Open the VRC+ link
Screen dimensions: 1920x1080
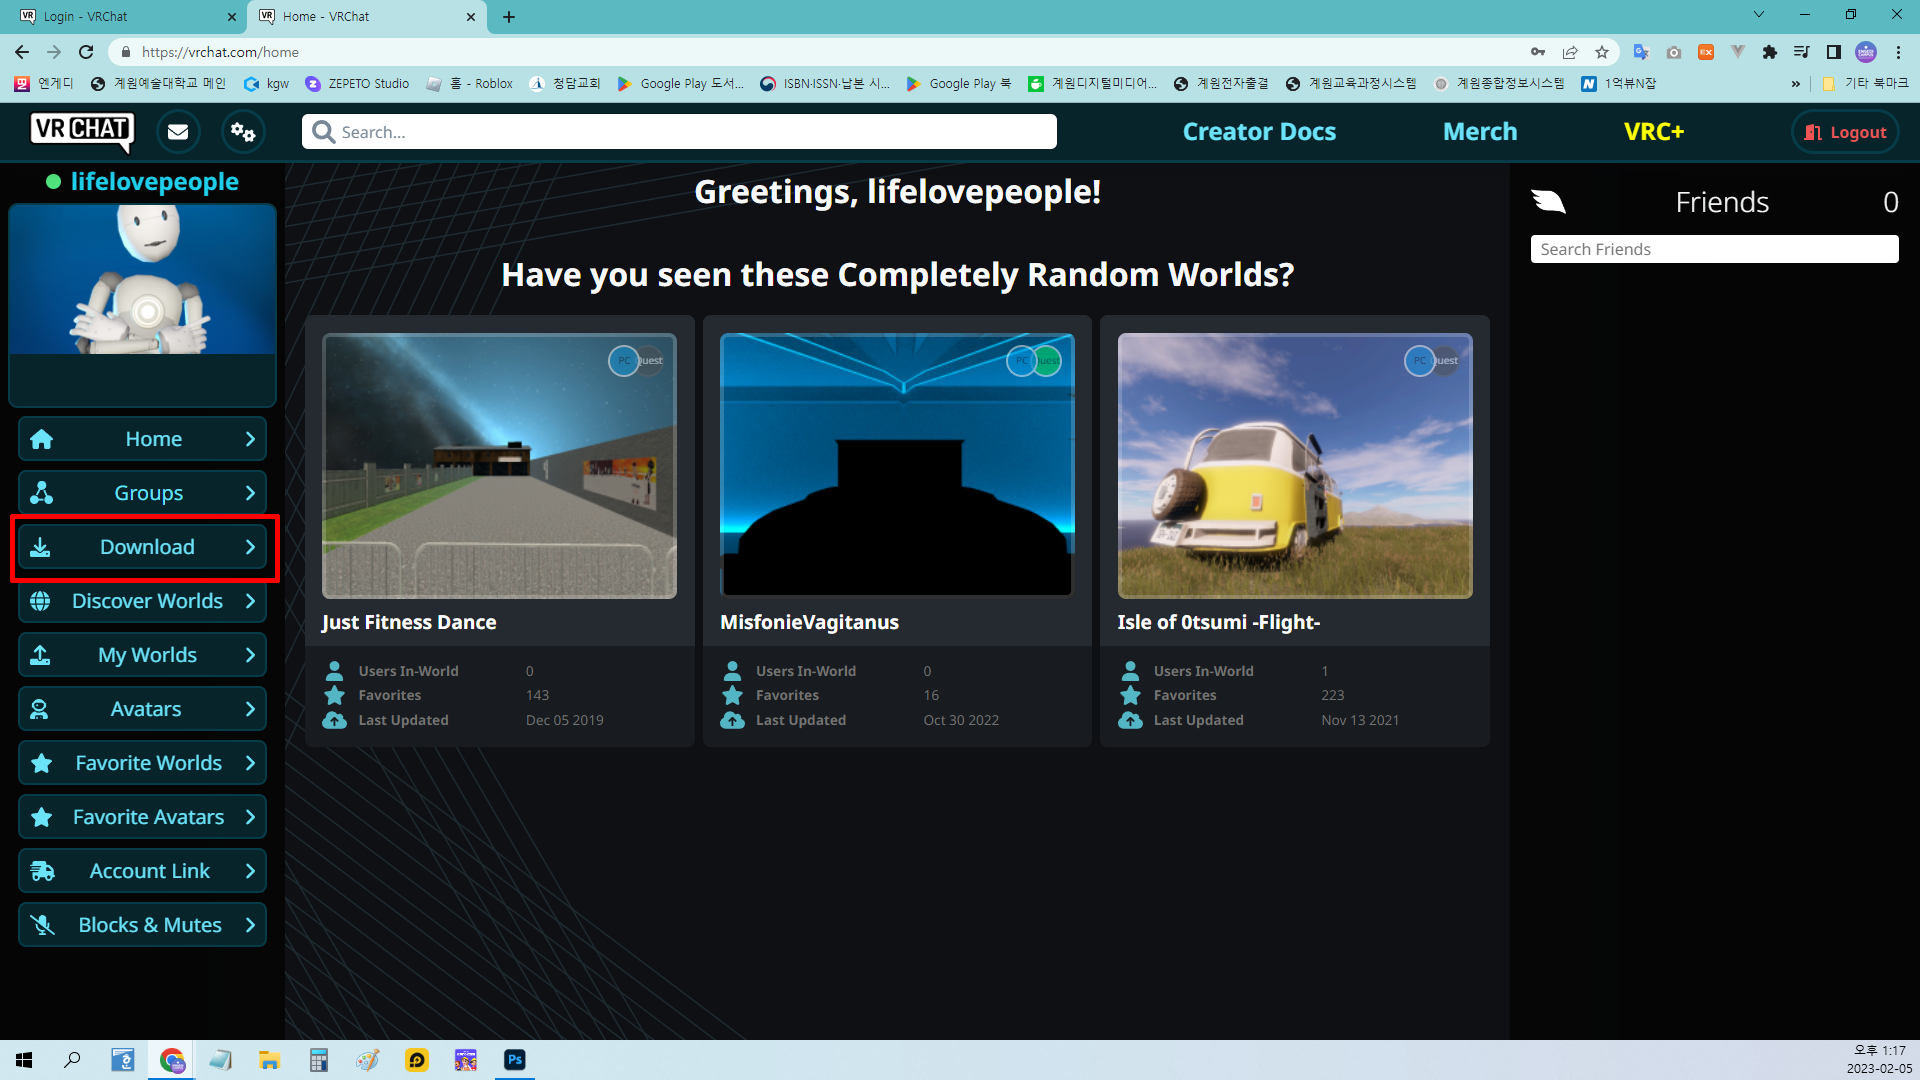tap(1653, 132)
